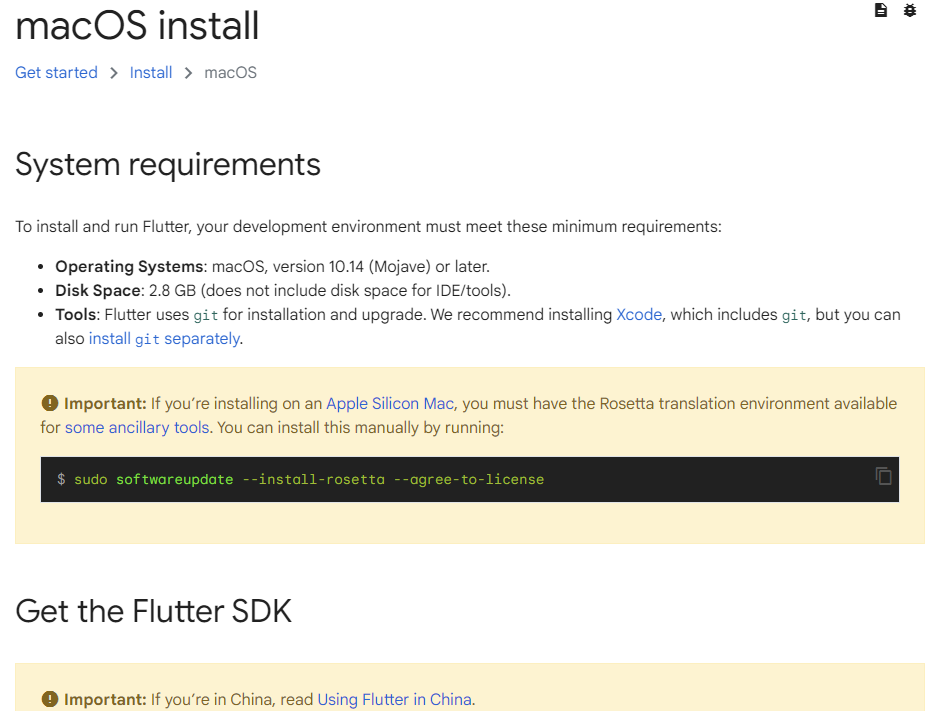Image resolution: width=935 pixels, height=711 pixels.
Task: Click the macOS breadcrumb item
Action: [230, 73]
